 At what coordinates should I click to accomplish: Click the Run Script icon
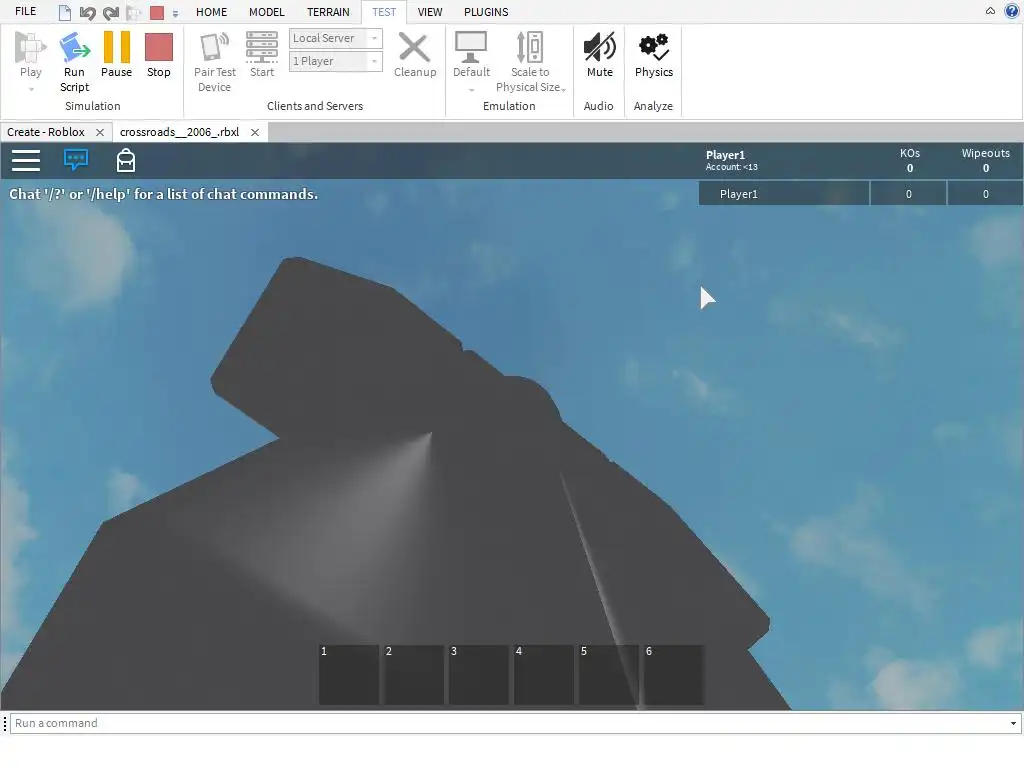point(74,47)
